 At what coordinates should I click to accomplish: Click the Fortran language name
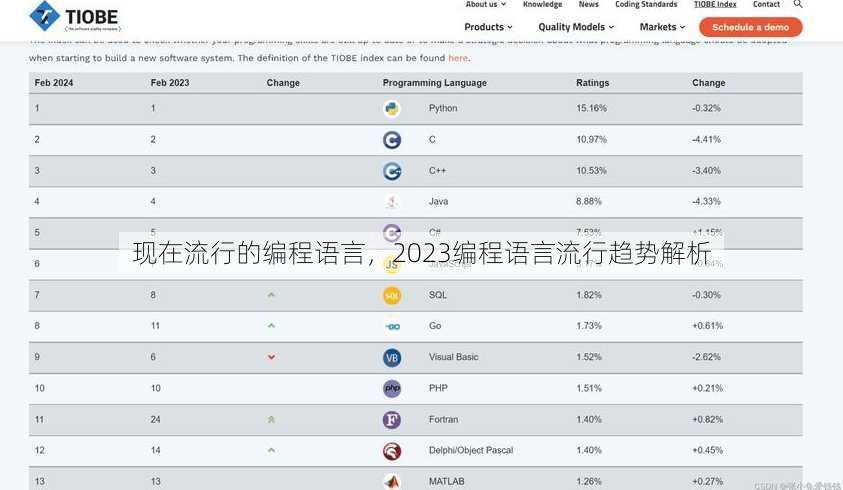tap(444, 420)
